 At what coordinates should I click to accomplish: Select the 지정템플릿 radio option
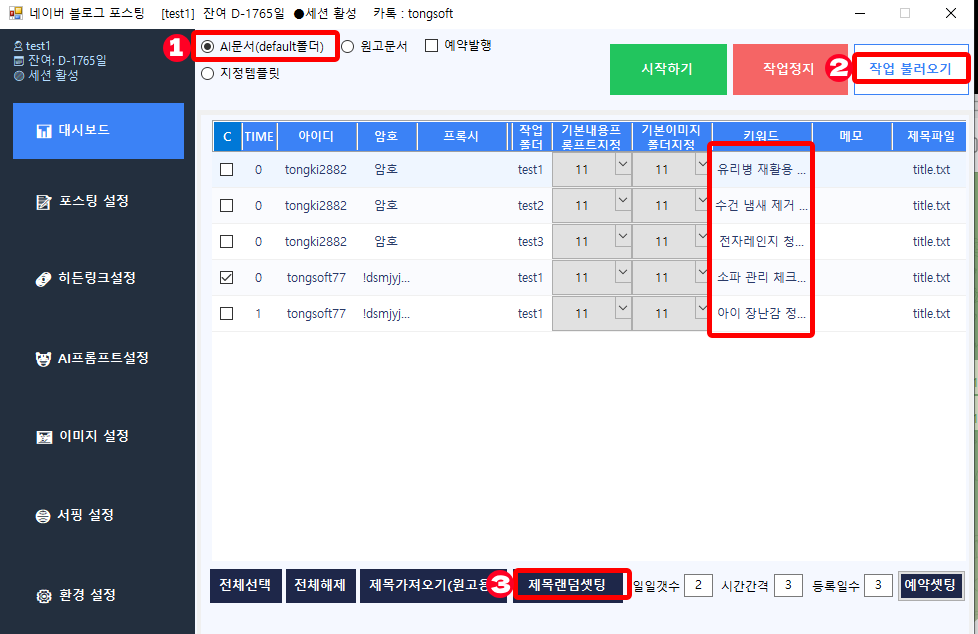[x=207, y=73]
